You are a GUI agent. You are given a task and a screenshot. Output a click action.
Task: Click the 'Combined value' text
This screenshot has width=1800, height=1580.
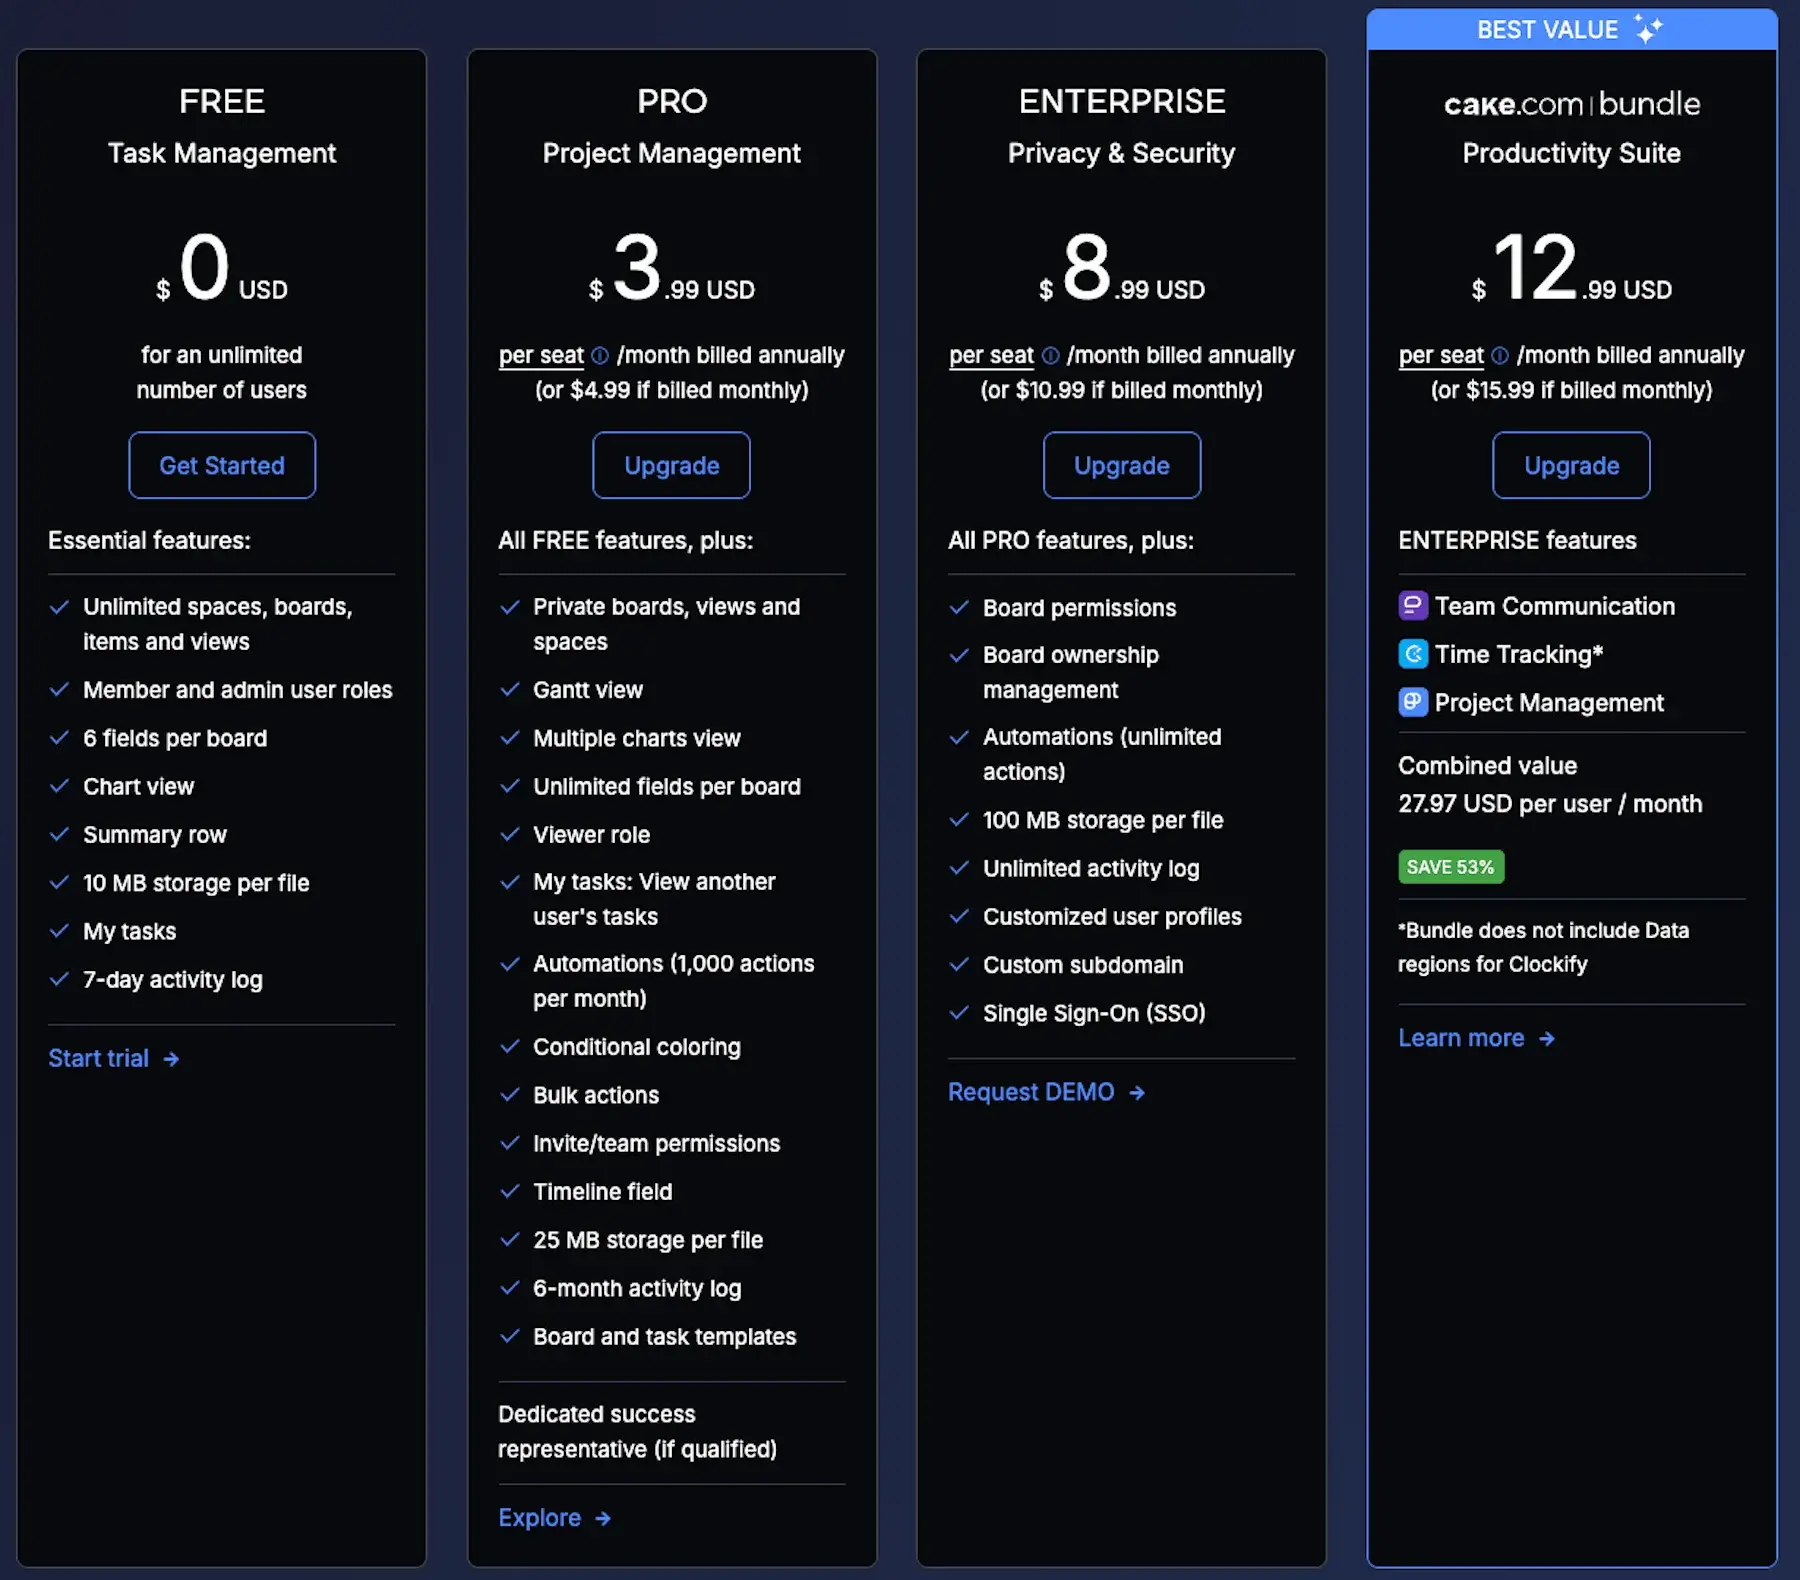click(1487, 766)
